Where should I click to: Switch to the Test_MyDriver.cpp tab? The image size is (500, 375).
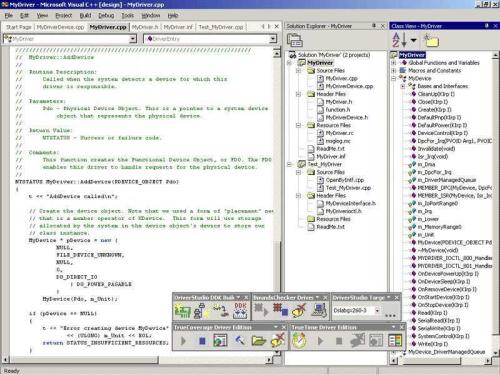(221, 27)
